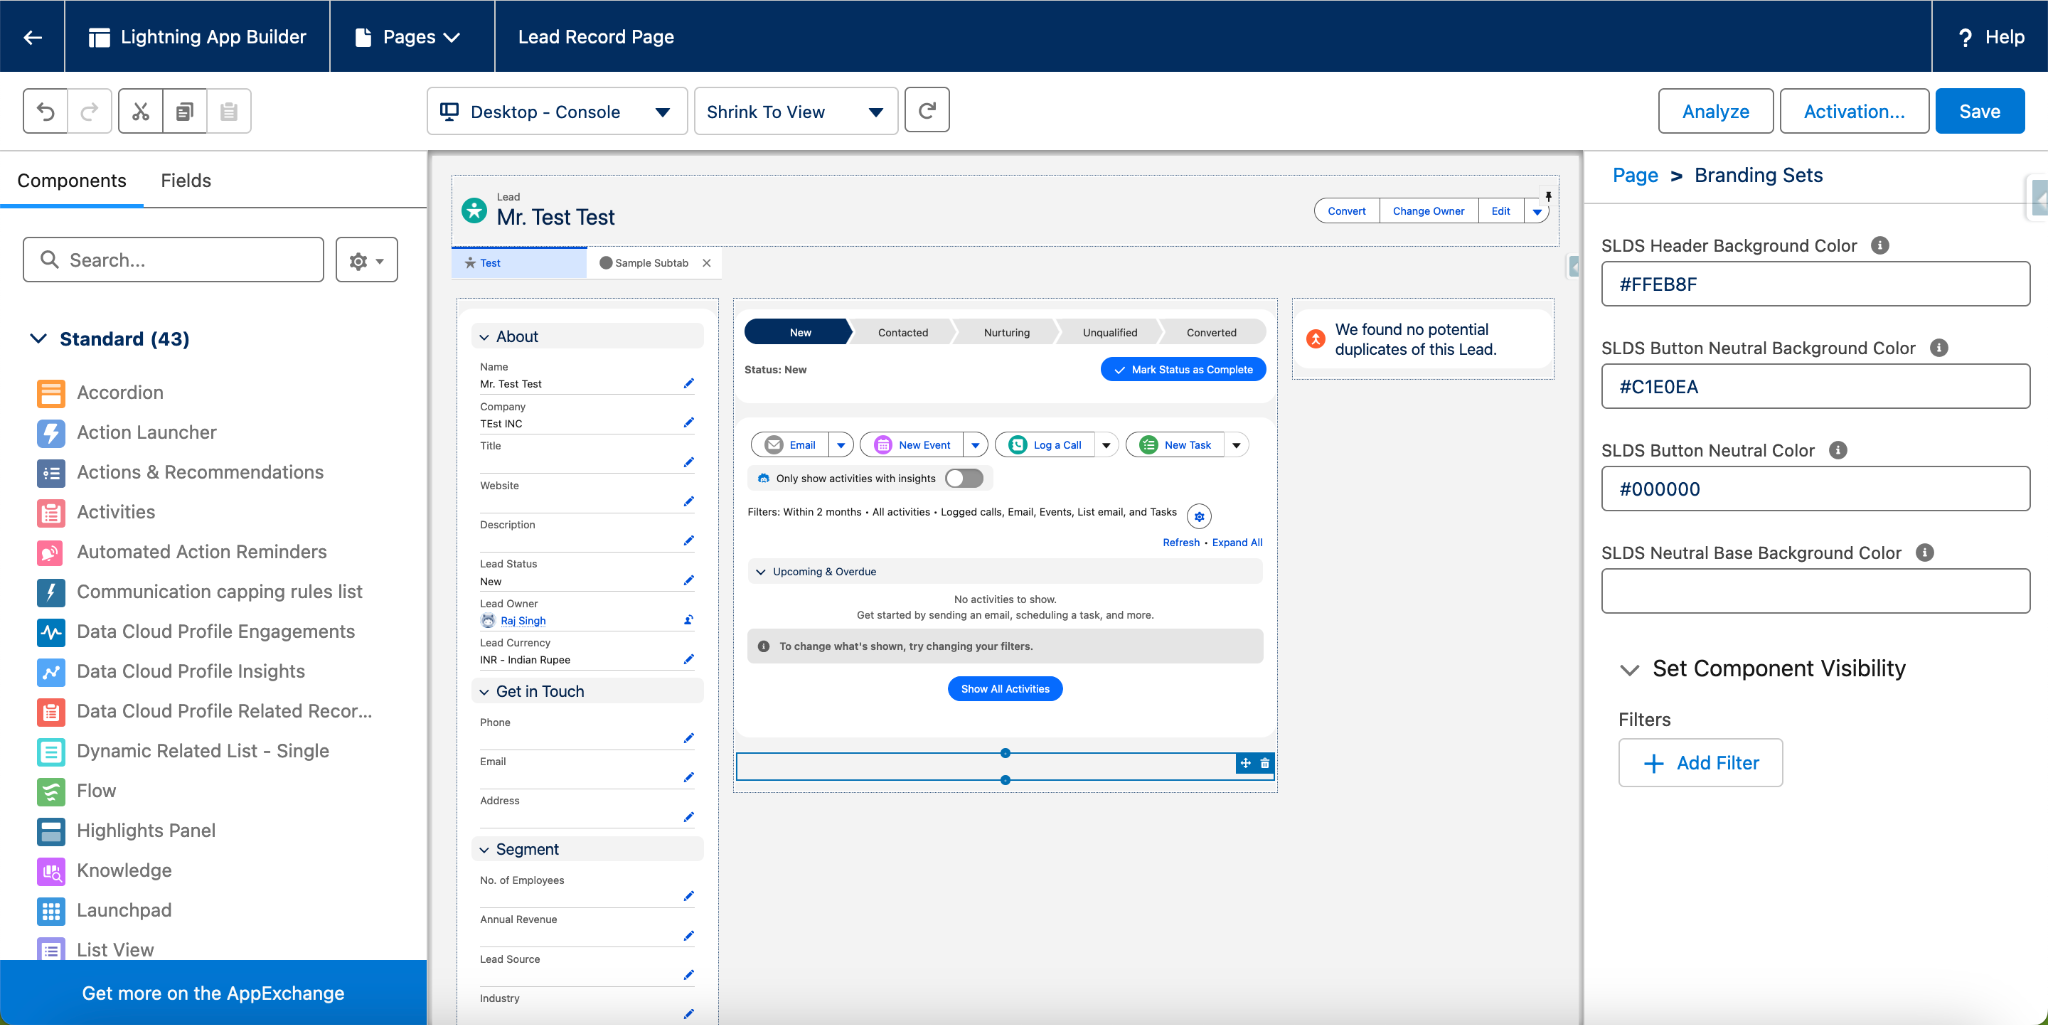This screenshot has height=1025, width=2048.
Task: Expand the Upcoming & Overdue section
Action: pyautogui.click(x=761, y=572)
